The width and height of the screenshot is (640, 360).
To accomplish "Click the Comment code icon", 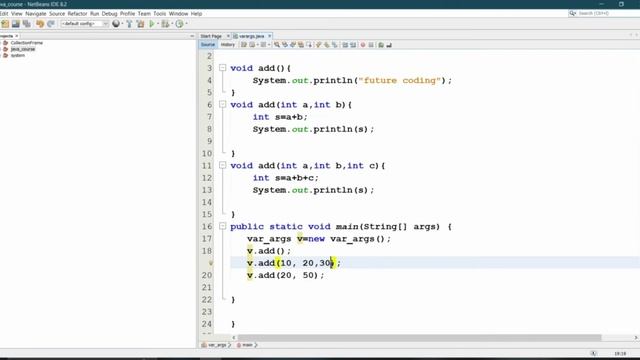I will (381, 45).
